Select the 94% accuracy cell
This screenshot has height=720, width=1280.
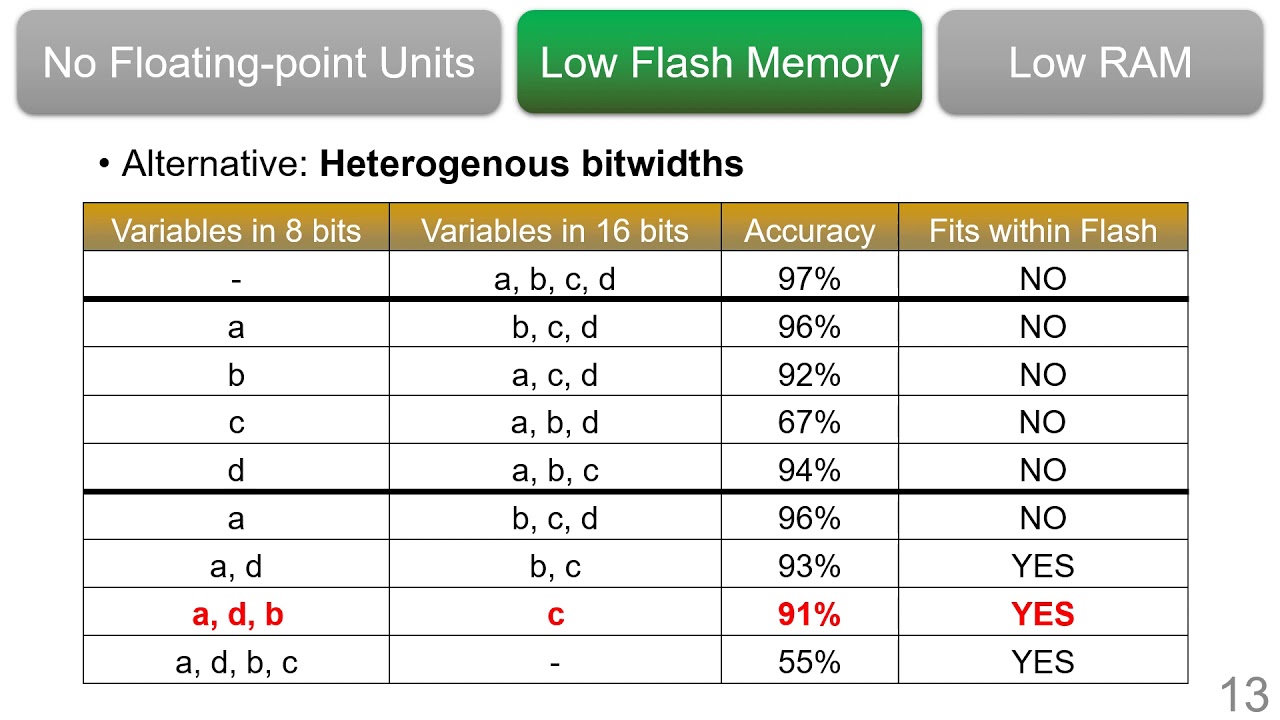809,470
